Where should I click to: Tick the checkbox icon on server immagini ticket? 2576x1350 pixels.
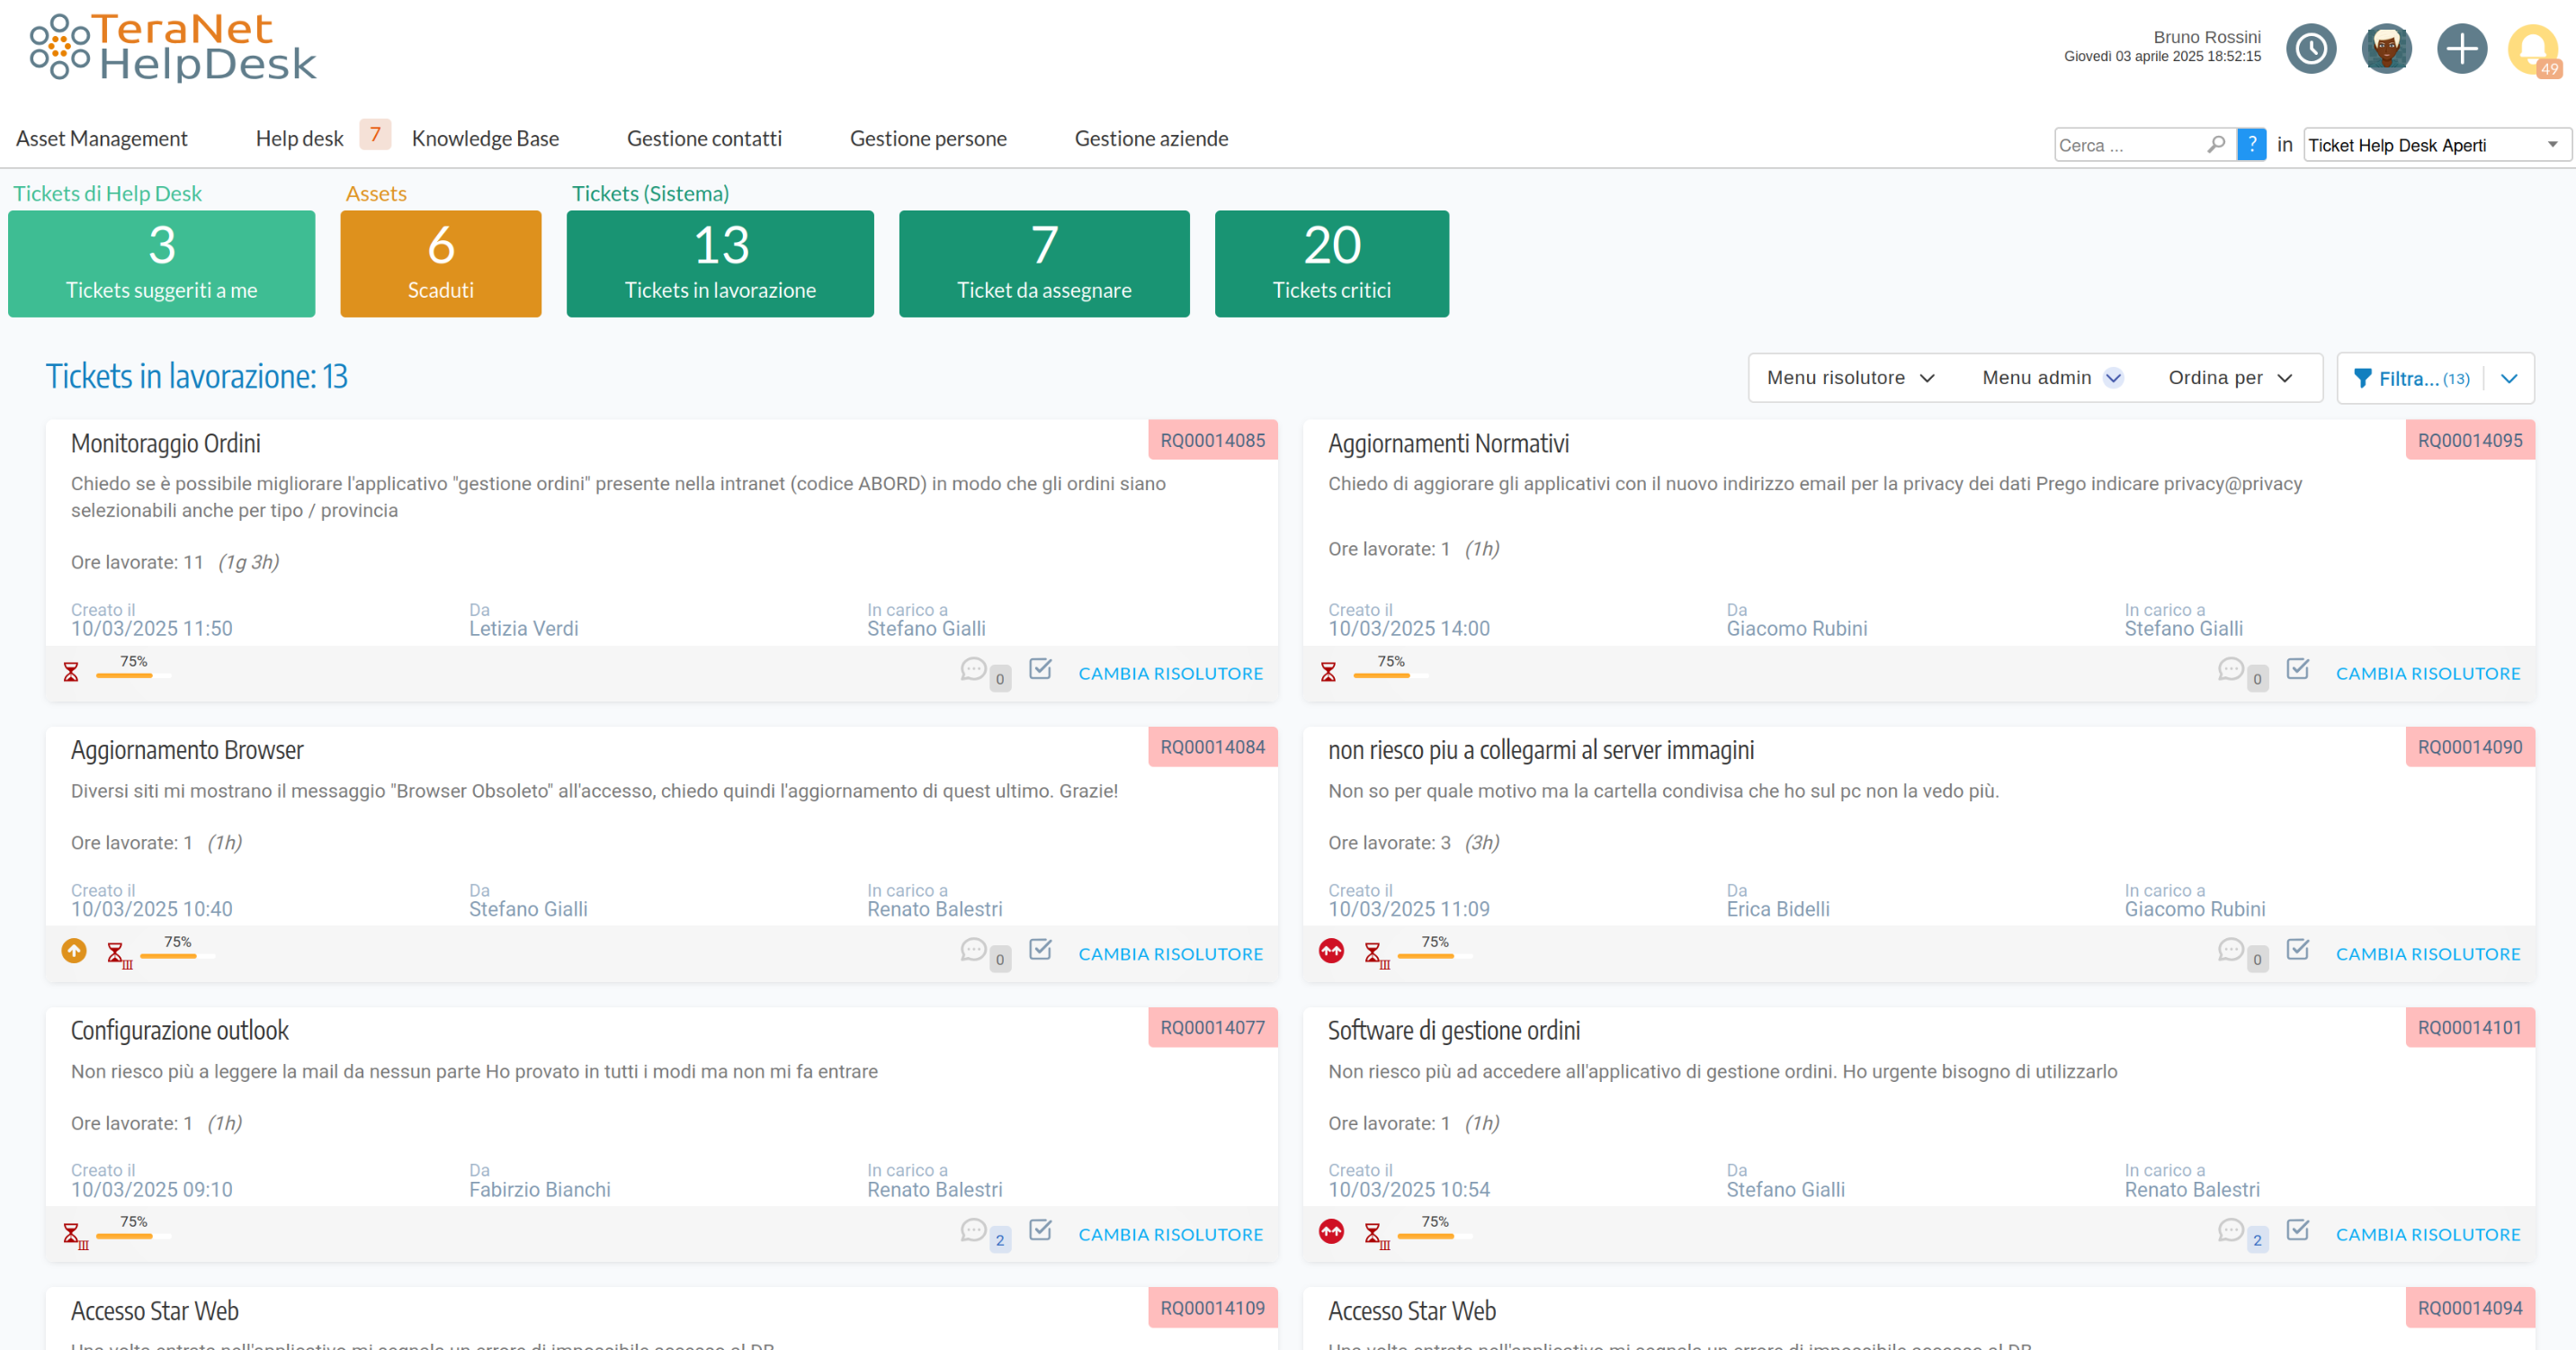pos(2298,948)
